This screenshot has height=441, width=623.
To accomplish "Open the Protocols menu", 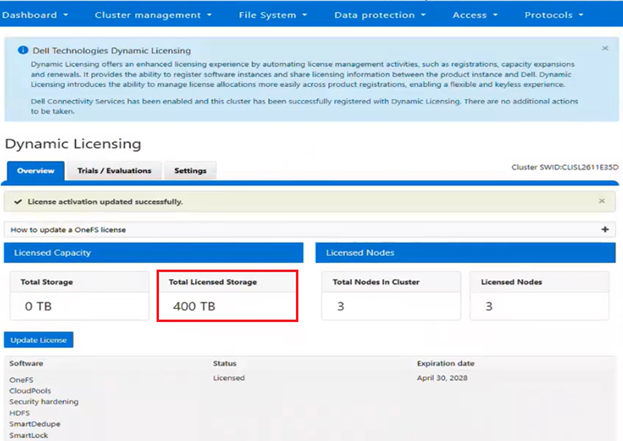I will (553, 15).
